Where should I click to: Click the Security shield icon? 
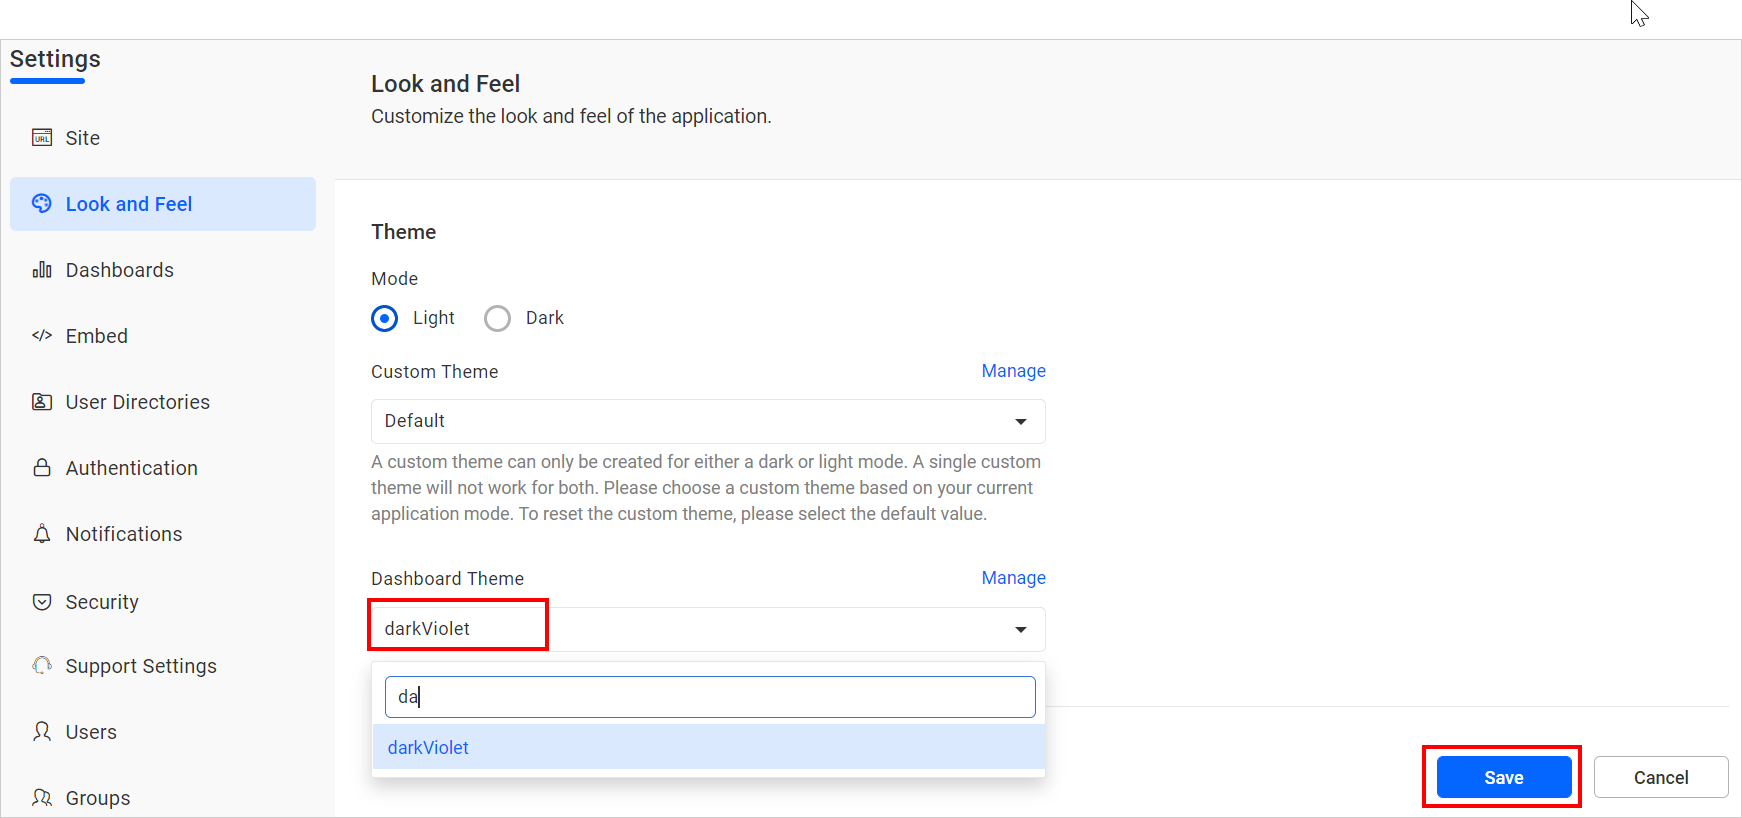coord(42,602)
